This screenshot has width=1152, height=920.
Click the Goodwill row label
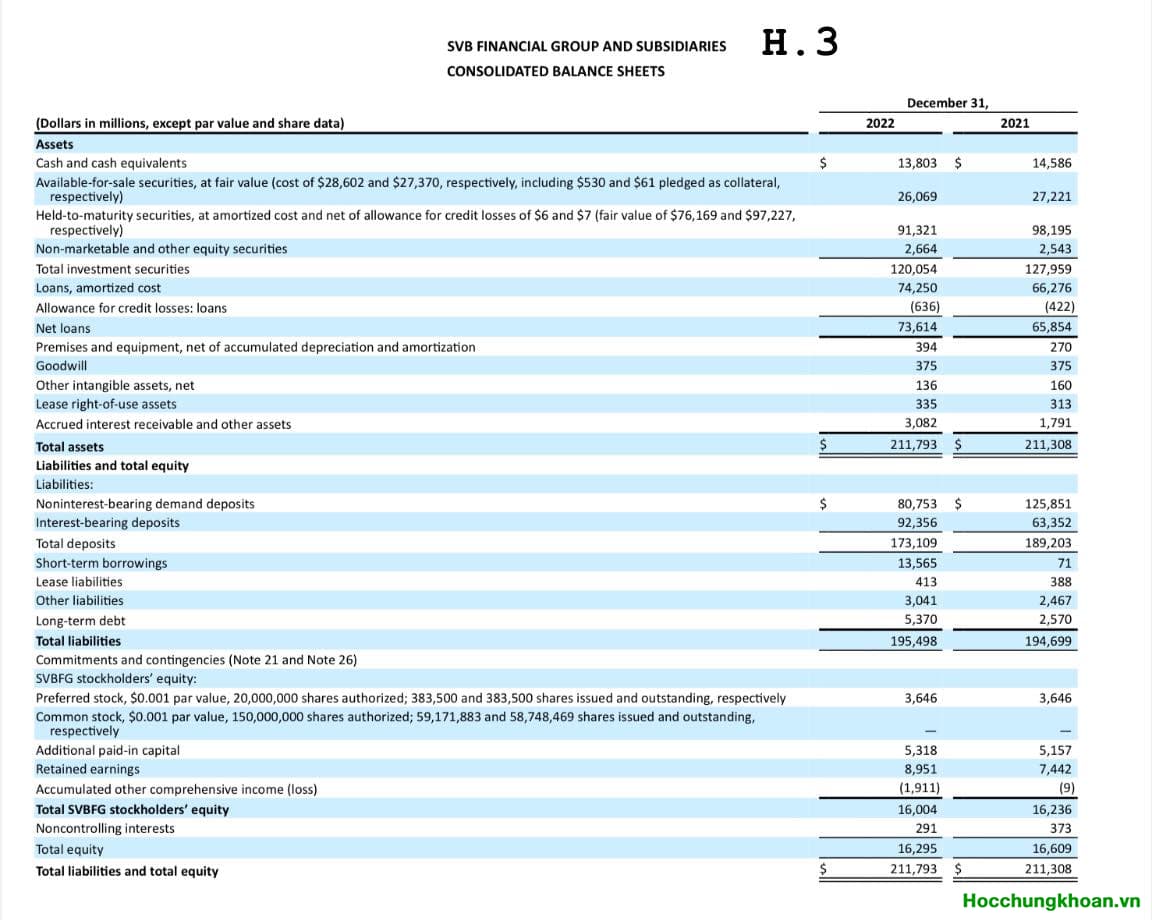coord(61,366)
